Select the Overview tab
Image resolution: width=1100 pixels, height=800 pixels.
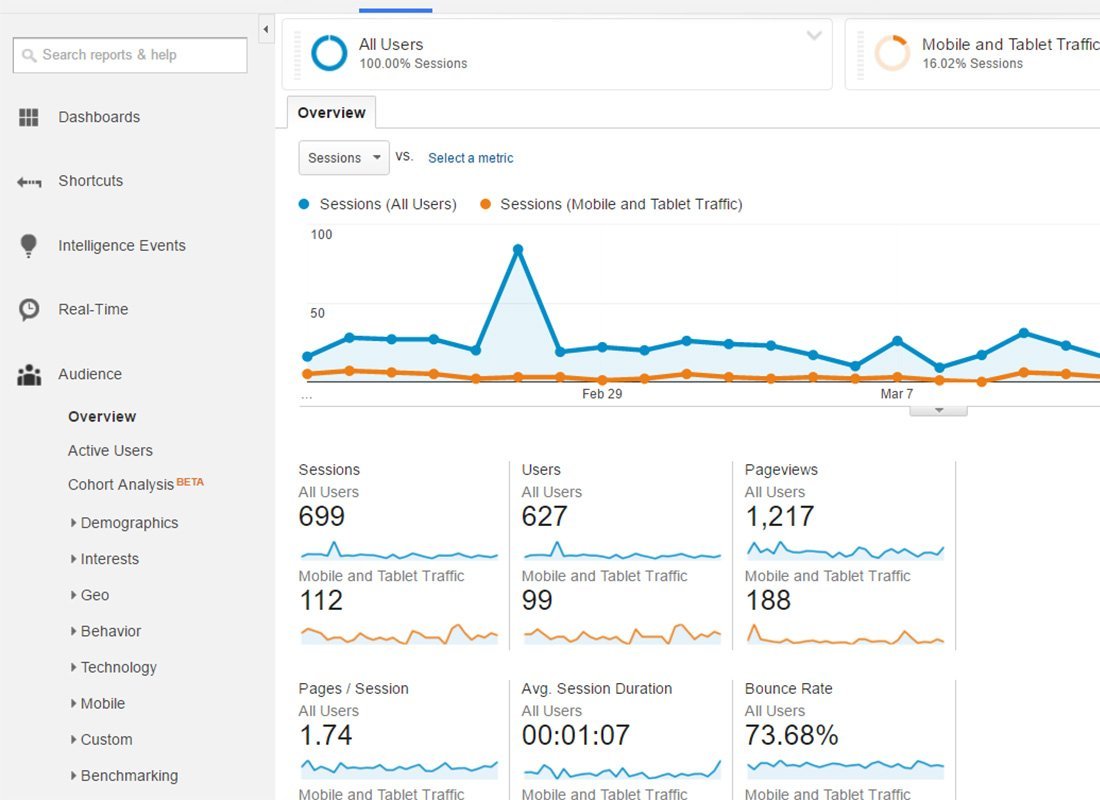point(331,113)
